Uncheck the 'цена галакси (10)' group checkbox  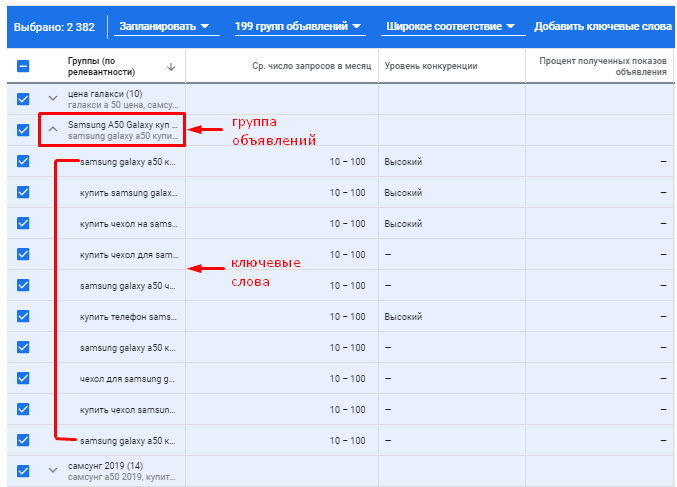coord(23,99)
